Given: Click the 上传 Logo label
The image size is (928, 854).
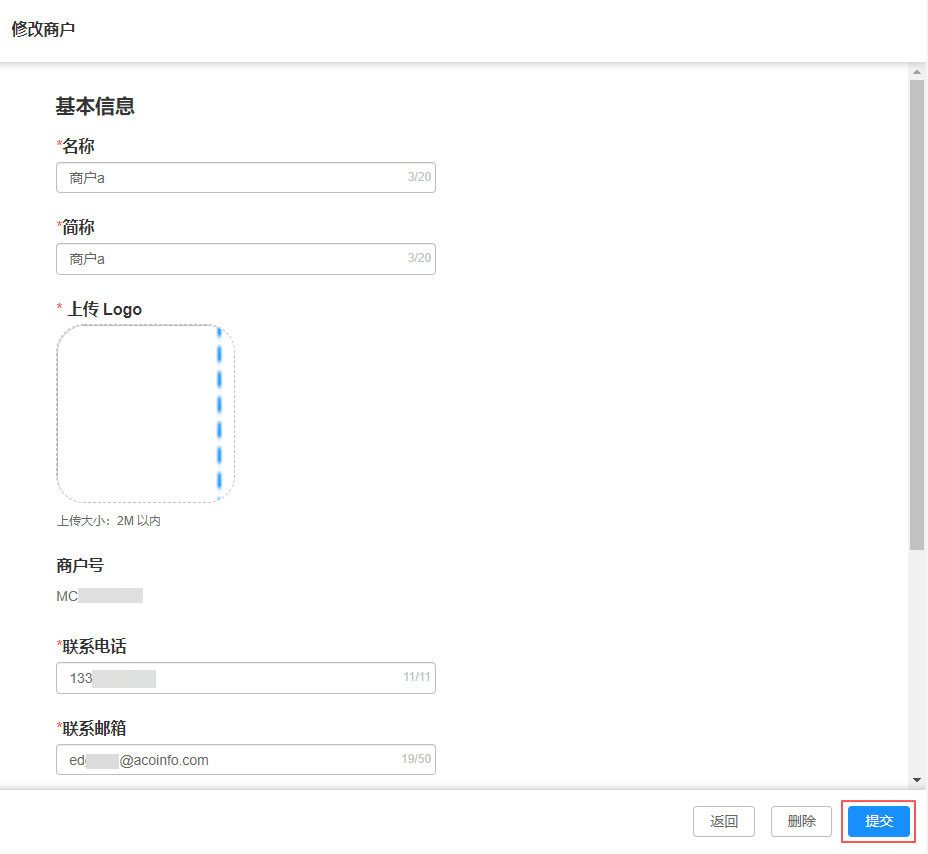Looking at the screenshot, I should click(104, 309).
